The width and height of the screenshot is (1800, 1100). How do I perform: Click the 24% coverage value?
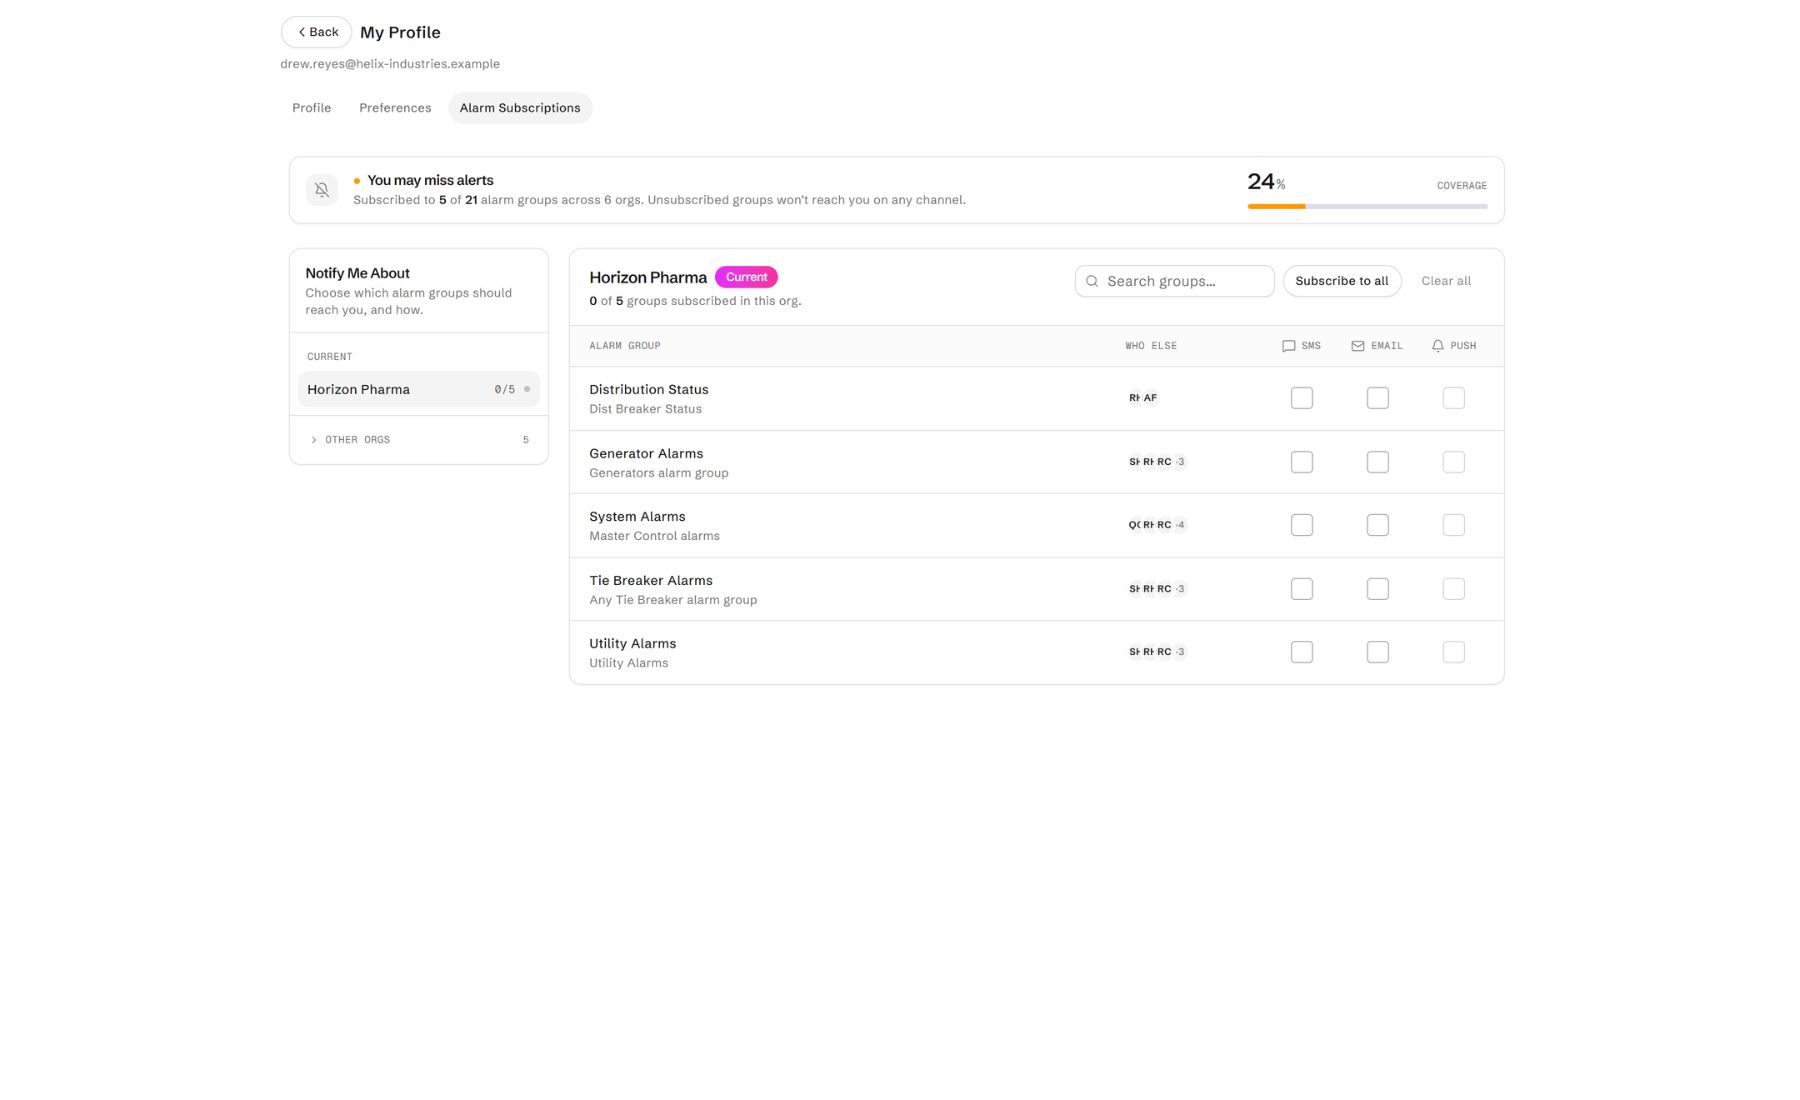(x=1266, y=182)
